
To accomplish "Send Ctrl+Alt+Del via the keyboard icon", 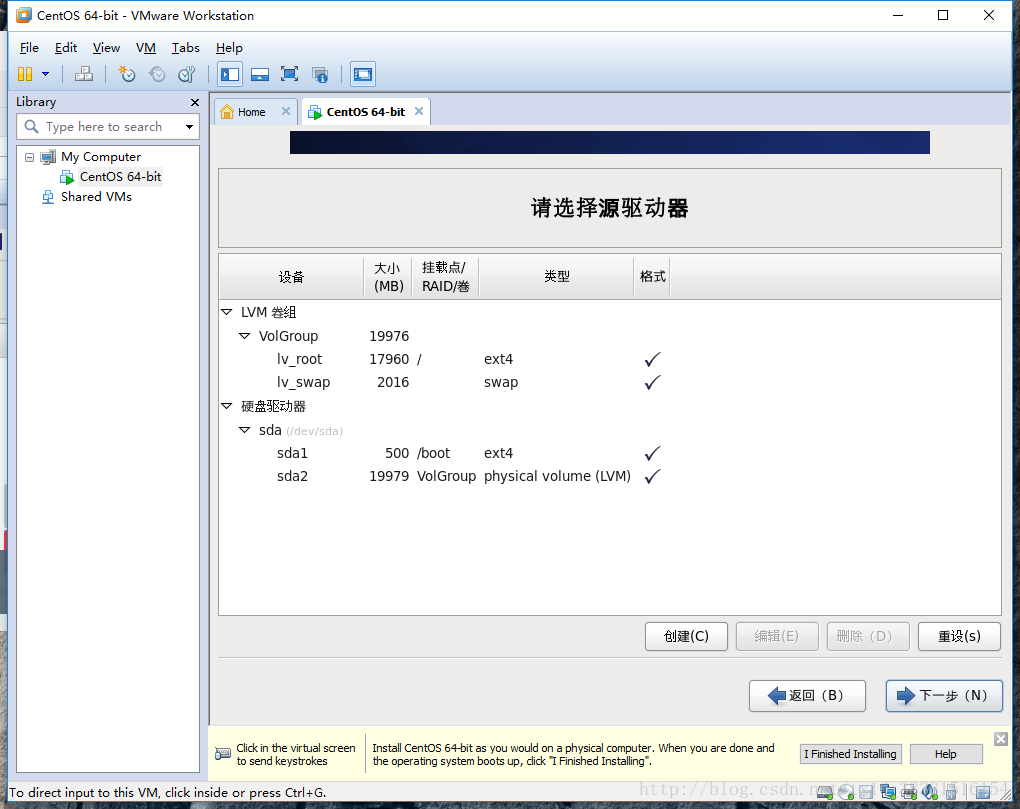I will [x=84, y=74].
